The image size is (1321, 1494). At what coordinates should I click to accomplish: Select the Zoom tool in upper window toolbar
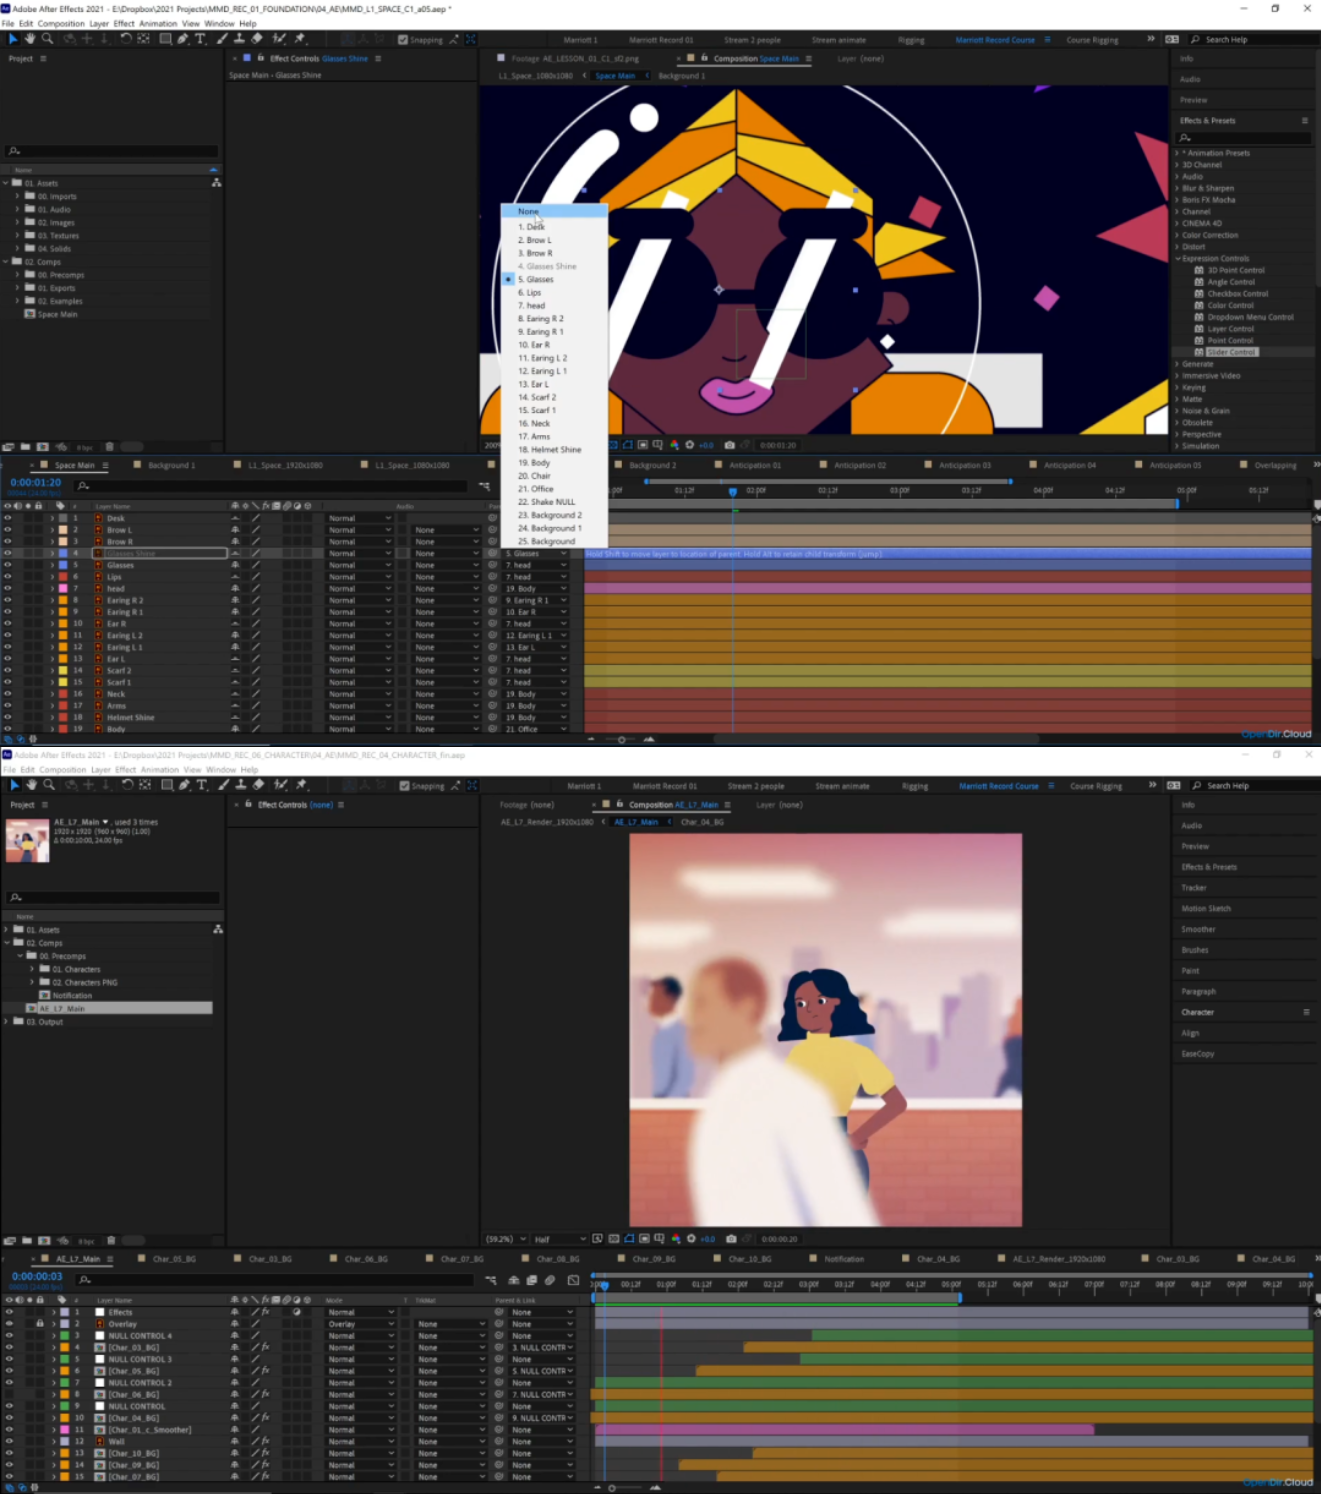pos(47,39)
